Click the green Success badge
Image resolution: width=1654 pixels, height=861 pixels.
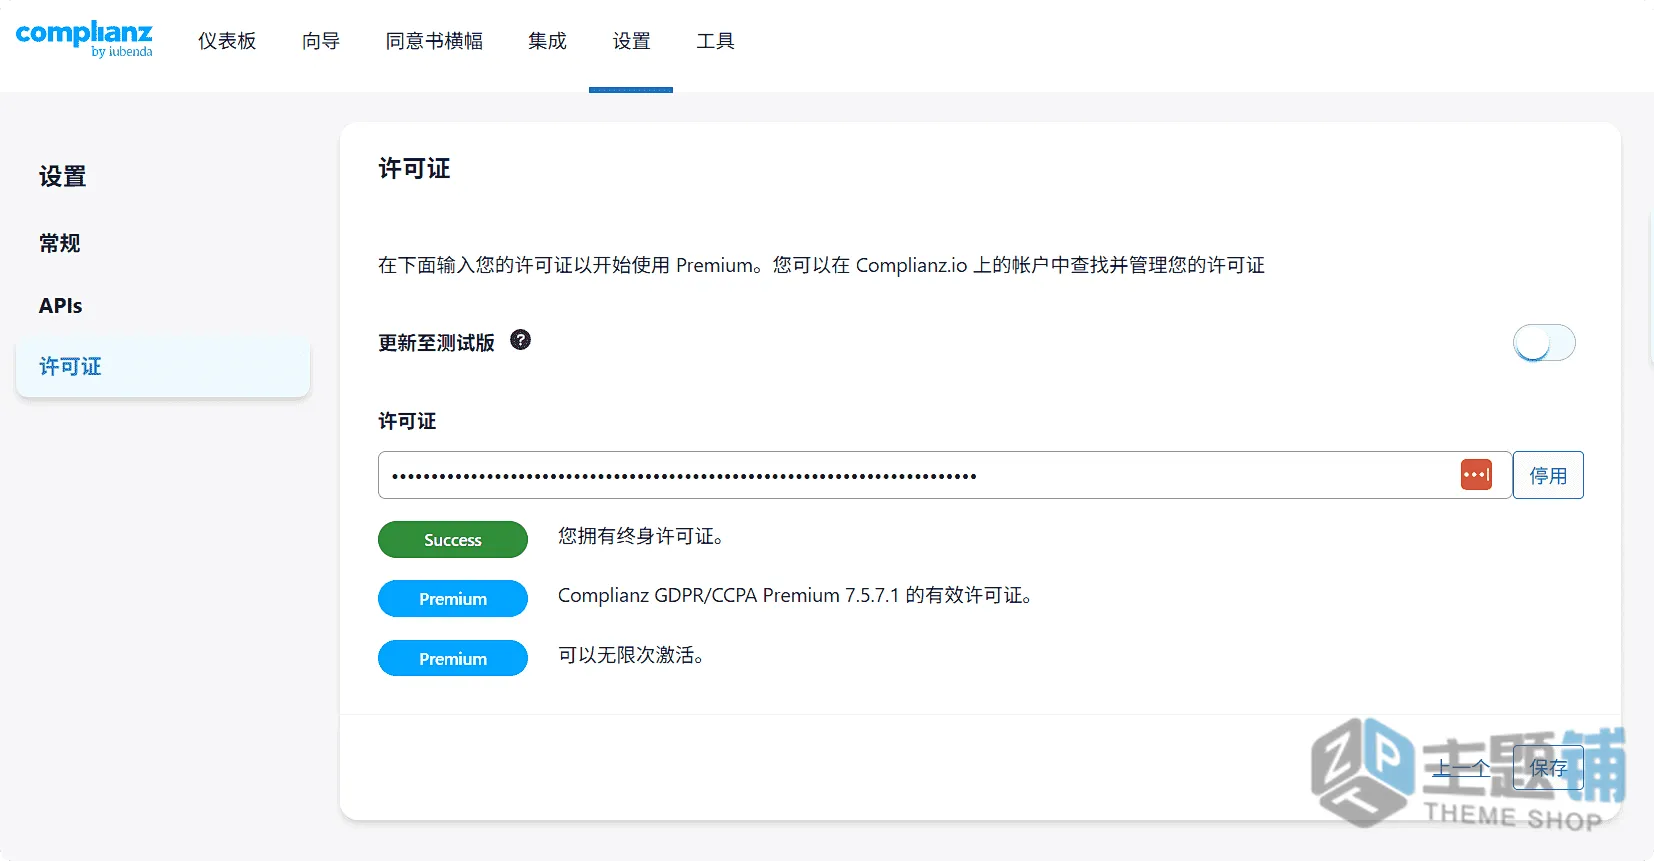coord(453,540)
